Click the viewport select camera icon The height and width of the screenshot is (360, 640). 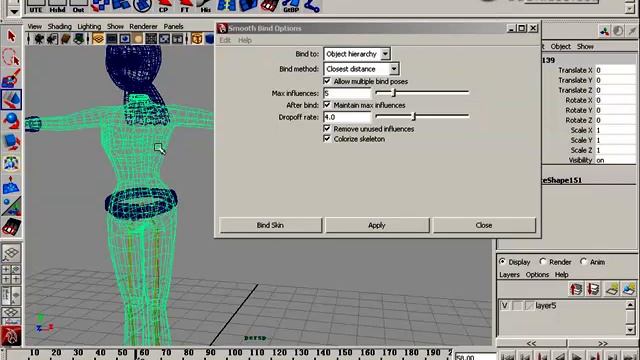point(40,39)
